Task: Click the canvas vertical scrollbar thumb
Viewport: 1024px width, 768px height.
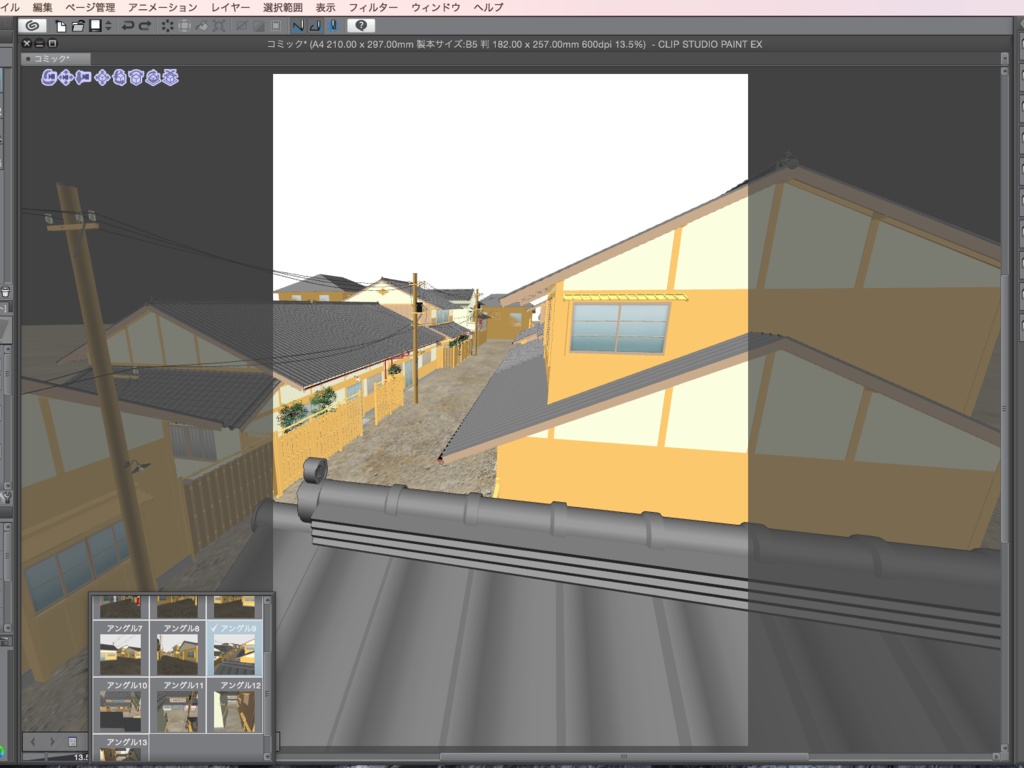Action: tap(1004, 408)
